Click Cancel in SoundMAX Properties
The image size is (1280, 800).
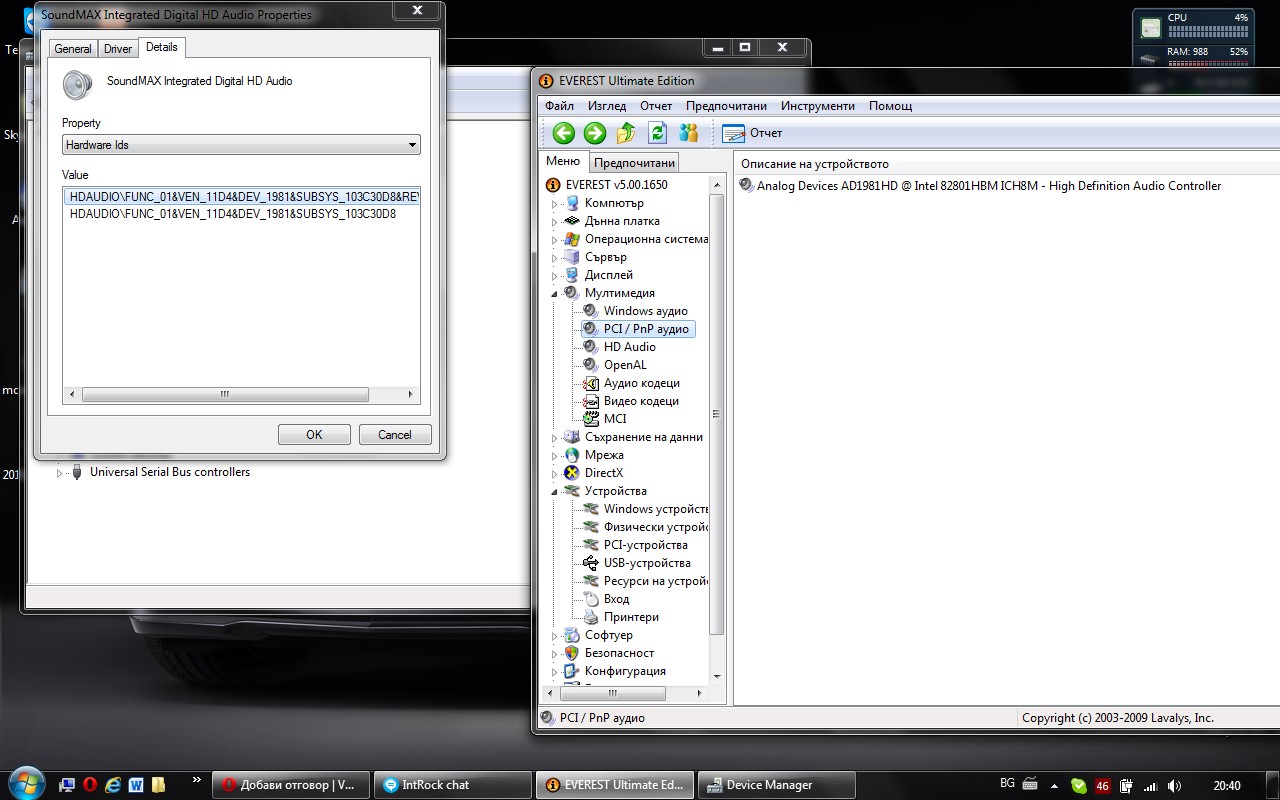[395, 435]
